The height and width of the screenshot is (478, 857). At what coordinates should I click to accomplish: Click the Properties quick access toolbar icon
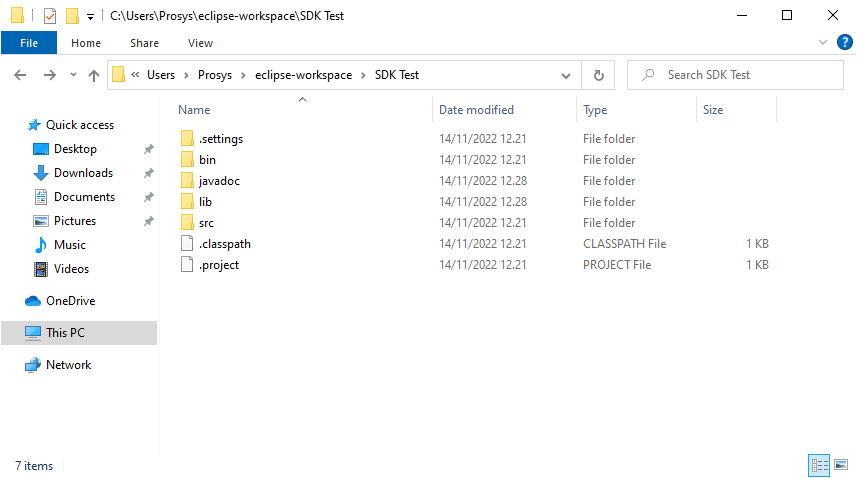[x=50, y=16]
